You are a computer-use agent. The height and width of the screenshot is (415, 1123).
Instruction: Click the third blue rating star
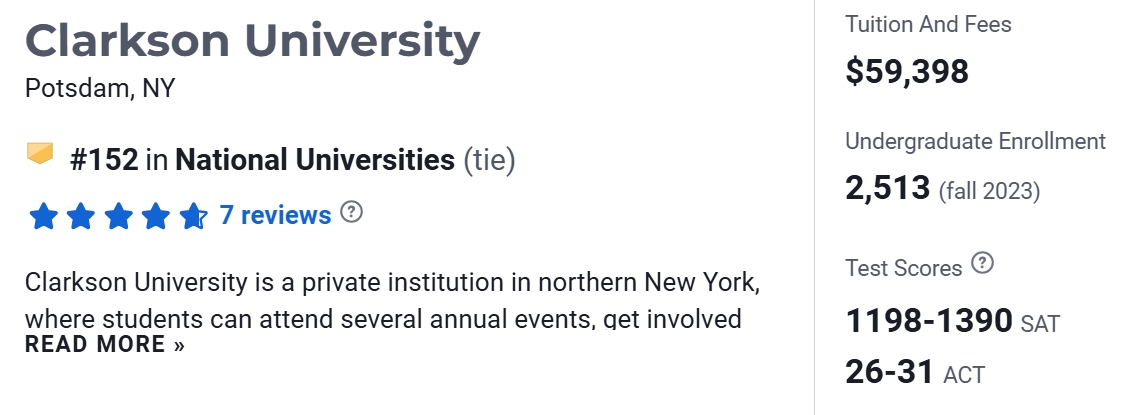(118, 215)
